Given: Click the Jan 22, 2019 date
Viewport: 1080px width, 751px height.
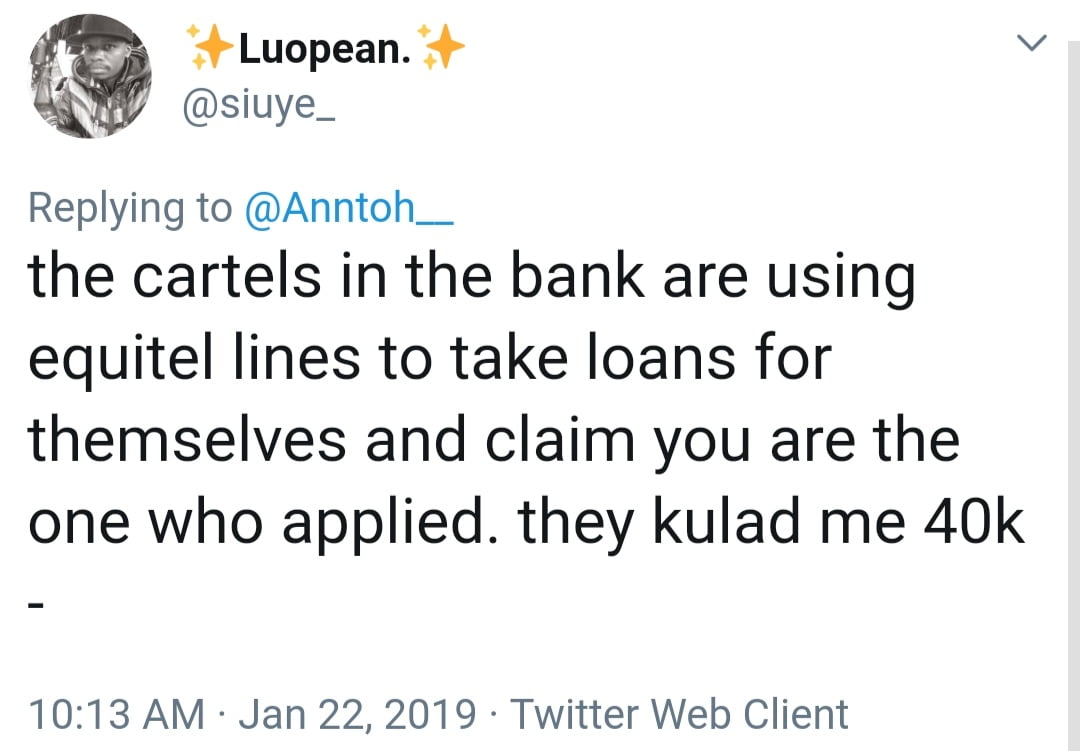Looking at the screenshot, I should point(357,714).
